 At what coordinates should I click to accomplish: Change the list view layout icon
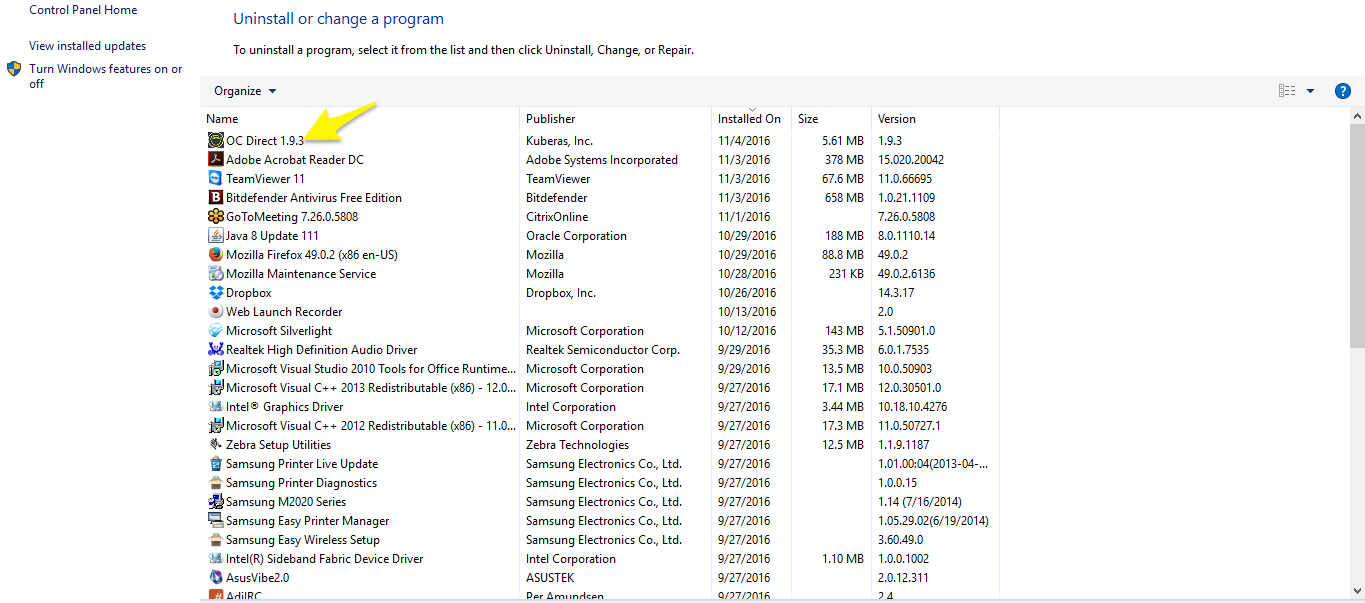[x=1287, y=91]
